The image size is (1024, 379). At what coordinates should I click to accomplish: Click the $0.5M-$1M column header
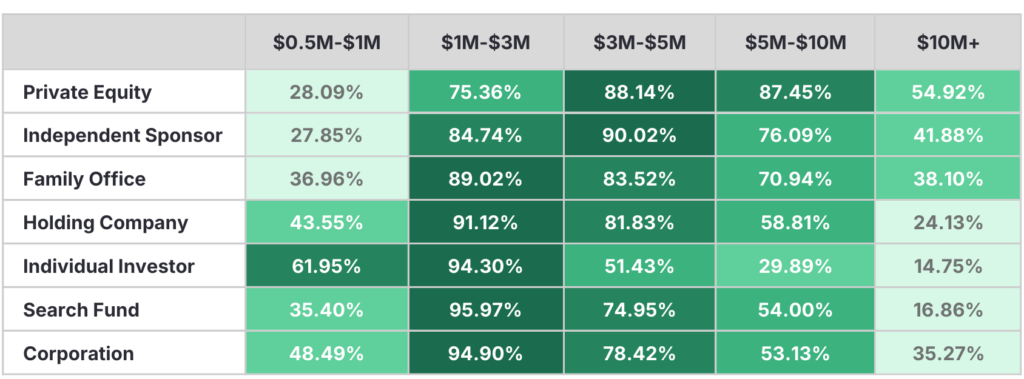tap(327, 43)
